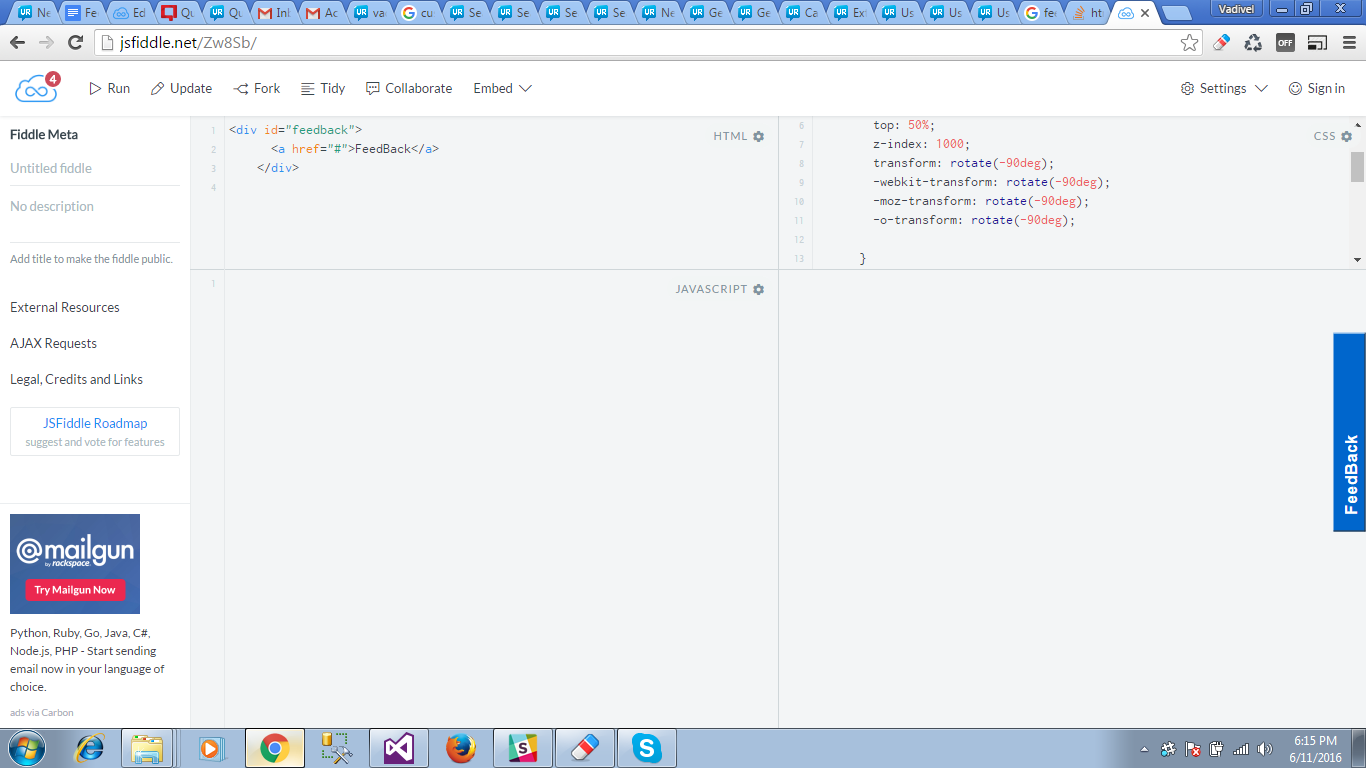This screenshot has height=768, width=1366.
Task: Open JavaScript panel settings gear
Action: coord(758,289)
